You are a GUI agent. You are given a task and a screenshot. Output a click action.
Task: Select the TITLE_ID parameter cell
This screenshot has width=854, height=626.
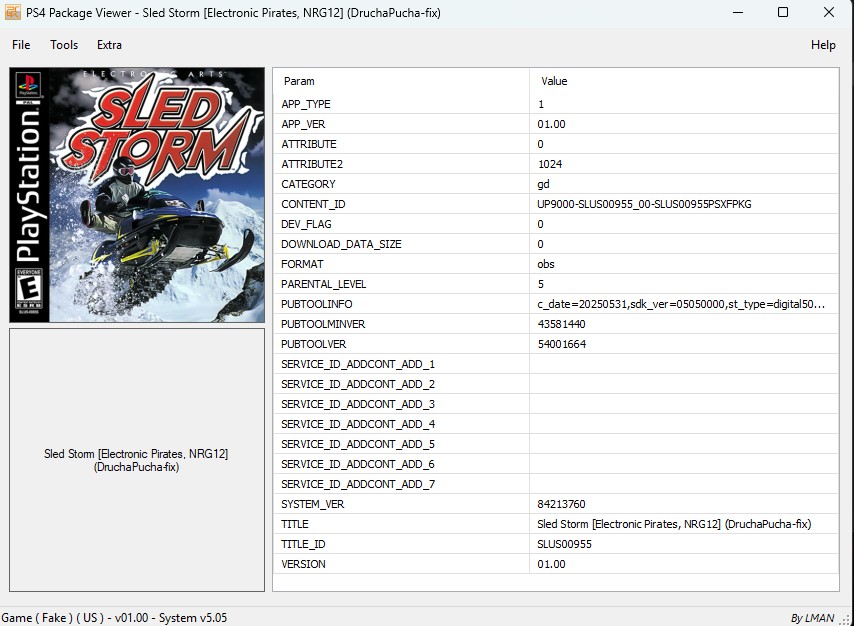pyautogui.click(x=401, y=544)
